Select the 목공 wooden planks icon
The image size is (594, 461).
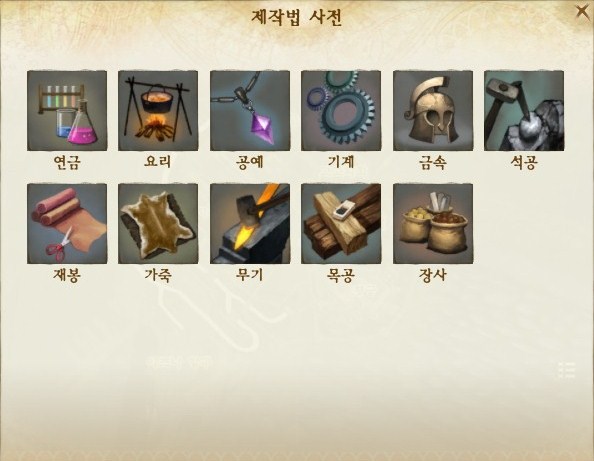coord(341,224)
